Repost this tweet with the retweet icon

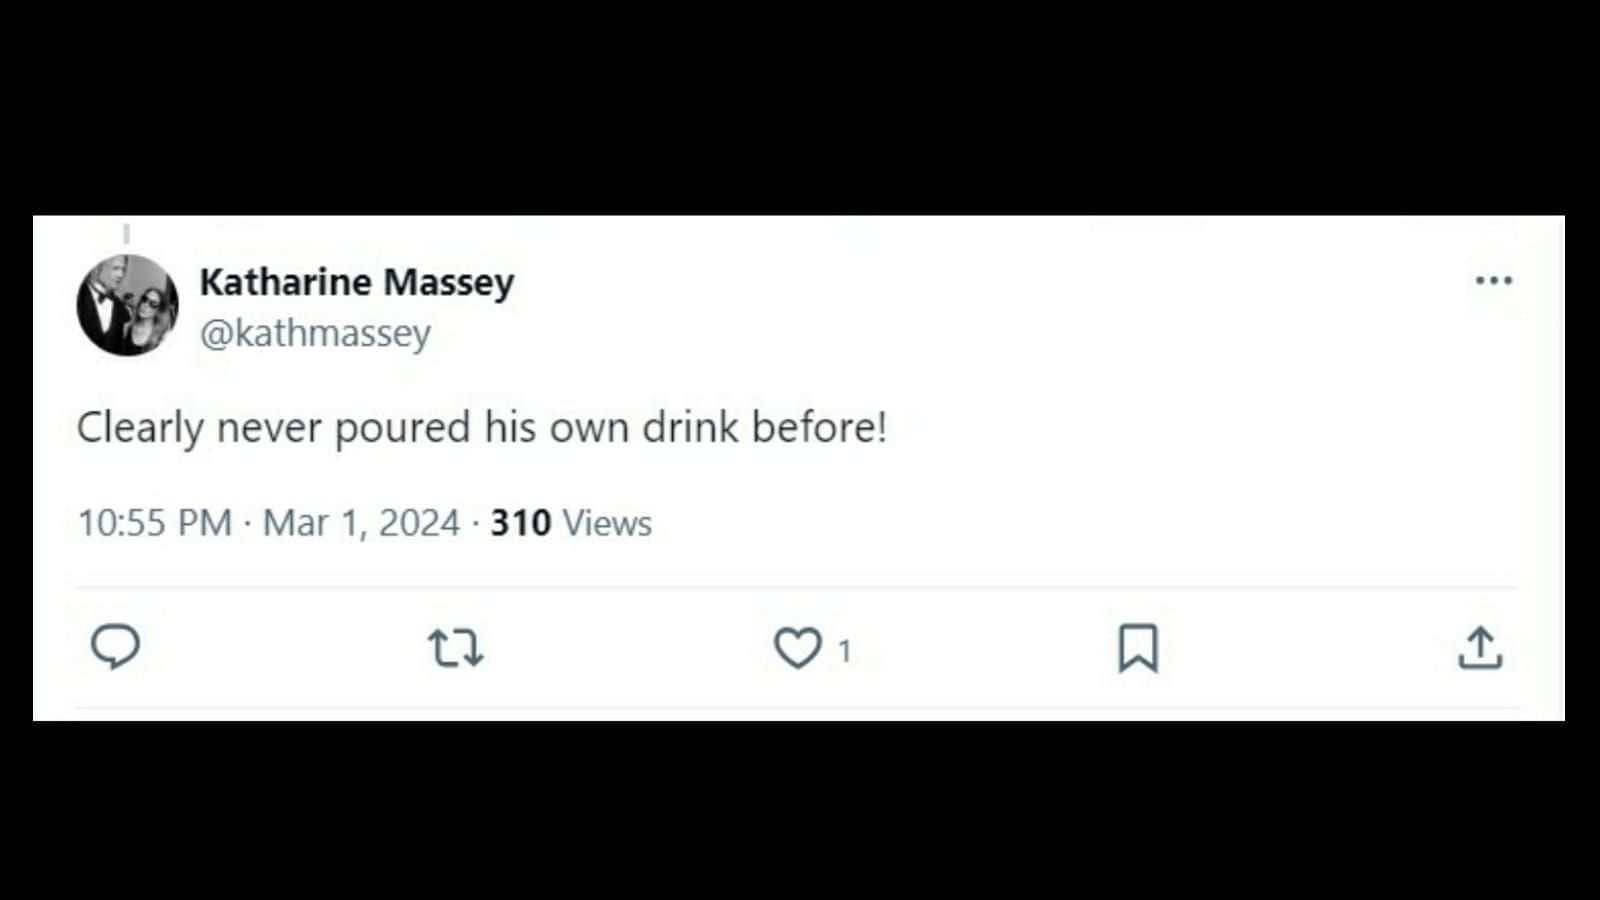(456, 648)
